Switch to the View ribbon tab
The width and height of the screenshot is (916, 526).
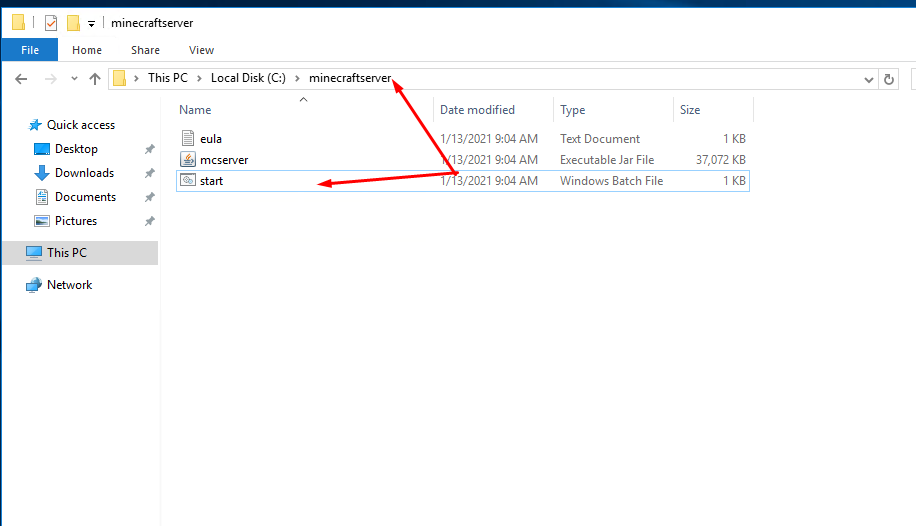click(202, 50)
